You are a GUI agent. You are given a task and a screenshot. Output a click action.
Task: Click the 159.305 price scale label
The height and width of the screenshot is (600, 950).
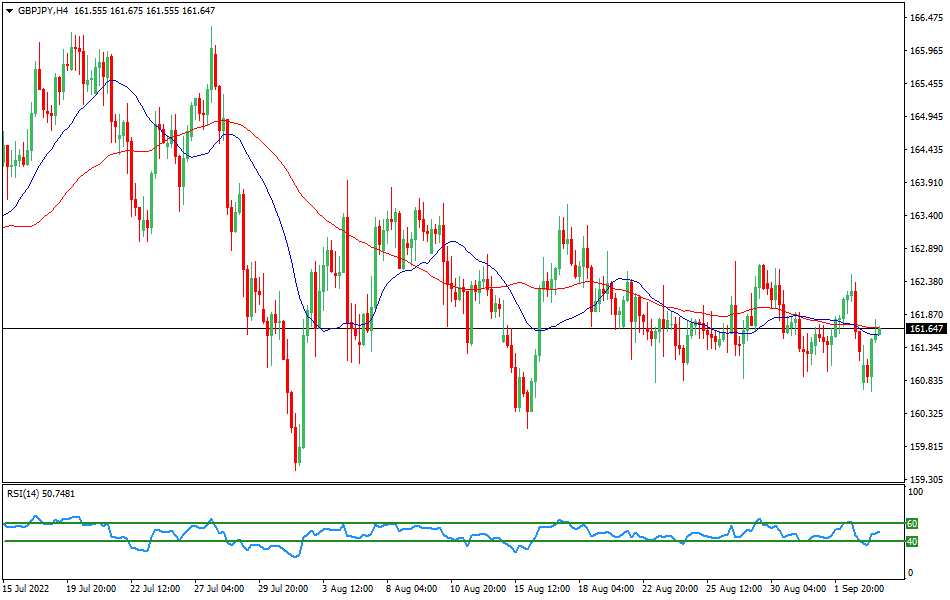point(927,479)
